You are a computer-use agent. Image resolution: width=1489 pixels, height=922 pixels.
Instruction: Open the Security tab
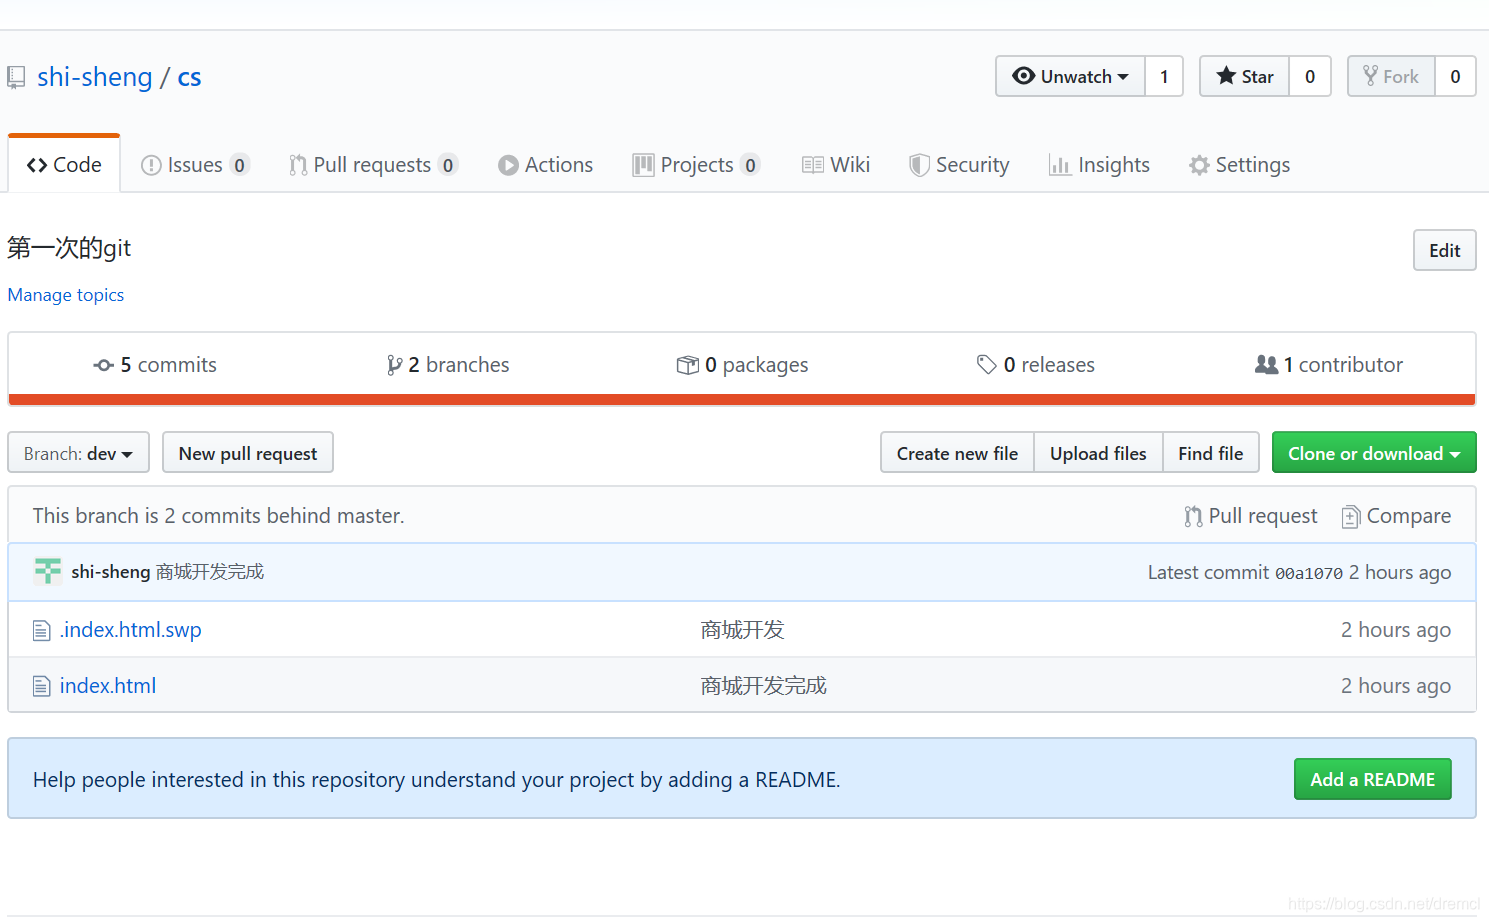point(959,165)
